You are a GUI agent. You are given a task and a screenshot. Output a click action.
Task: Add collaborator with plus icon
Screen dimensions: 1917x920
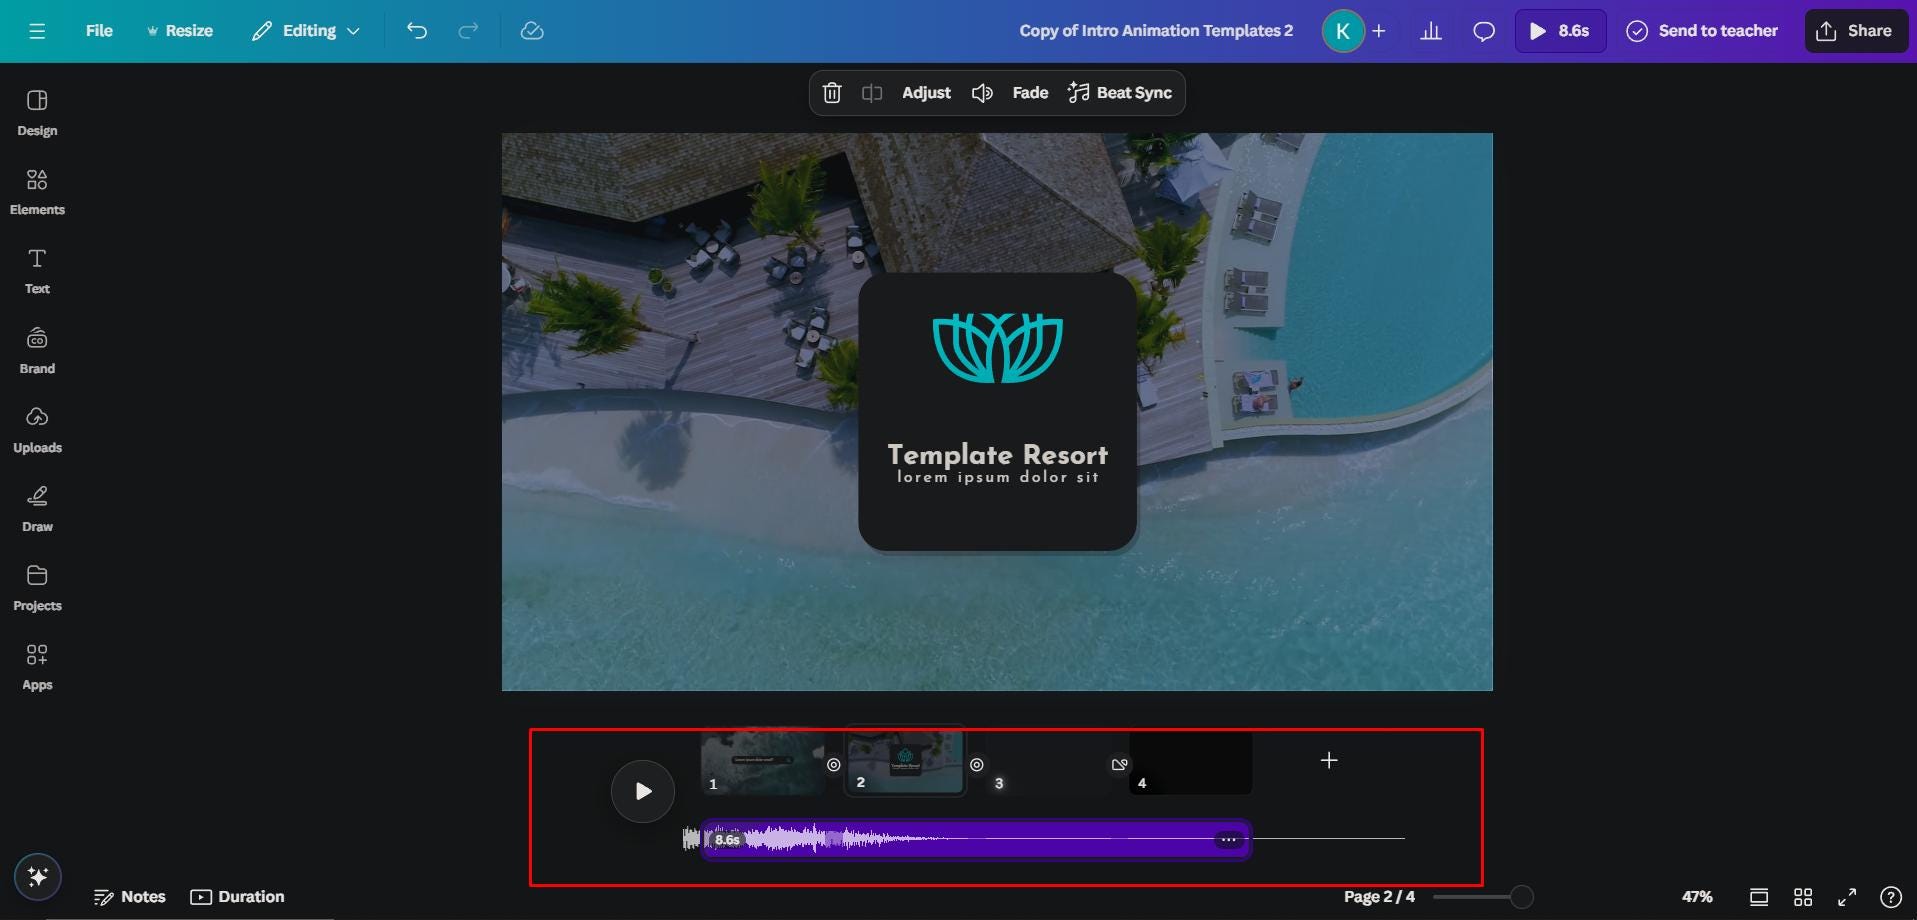pyautogui.click(x=1379, y=31)
